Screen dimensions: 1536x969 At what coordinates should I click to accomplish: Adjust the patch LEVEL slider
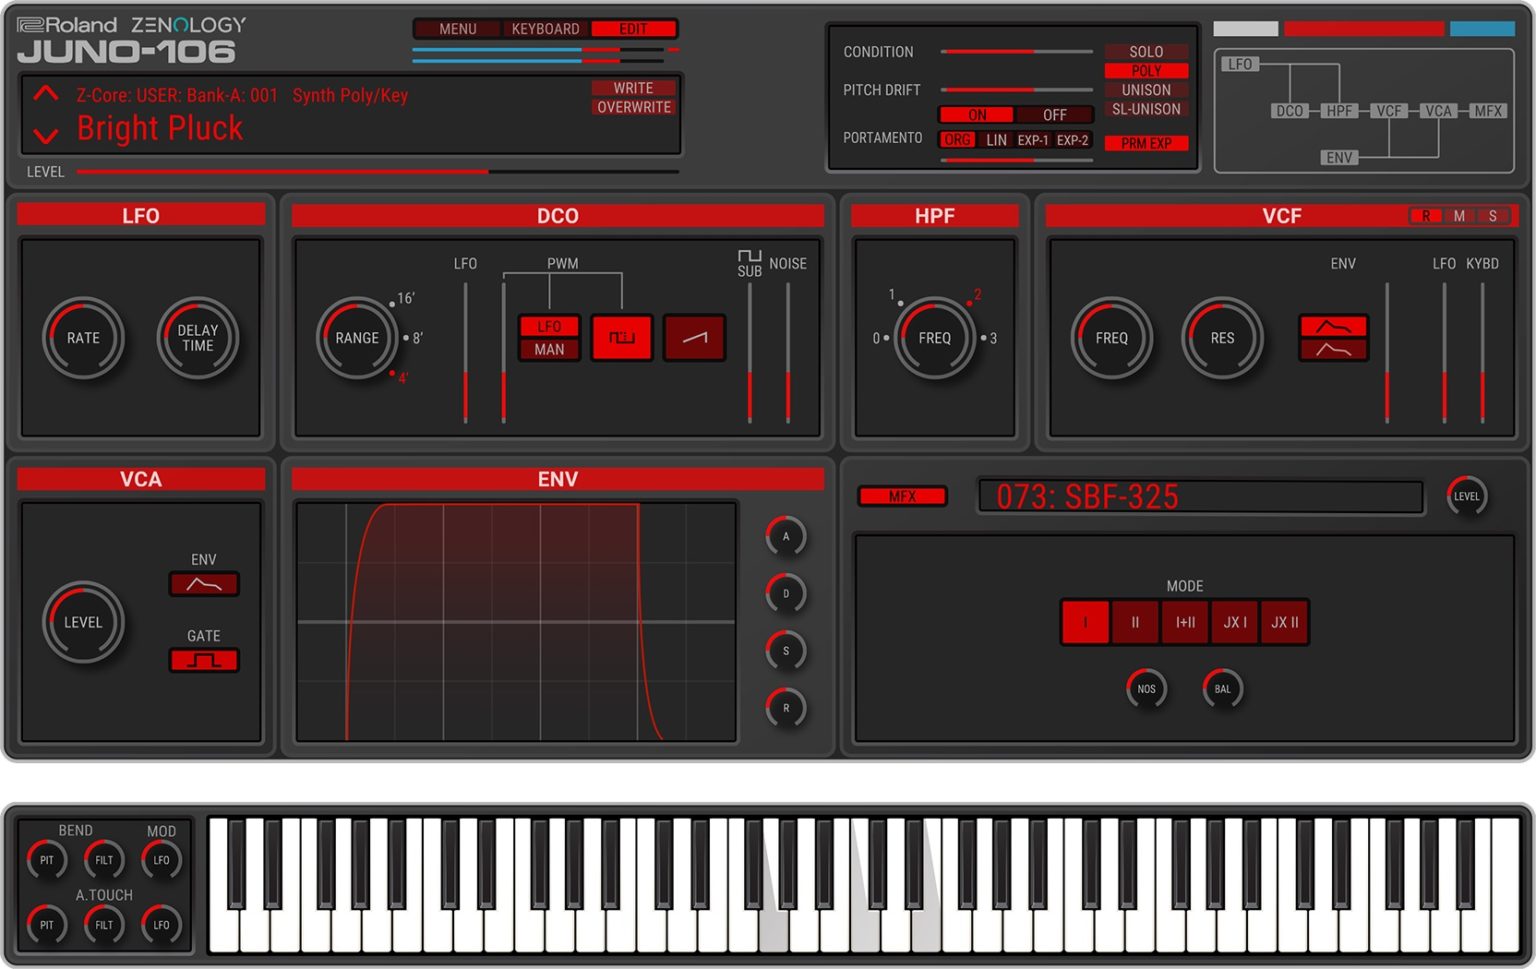[377, 172]
